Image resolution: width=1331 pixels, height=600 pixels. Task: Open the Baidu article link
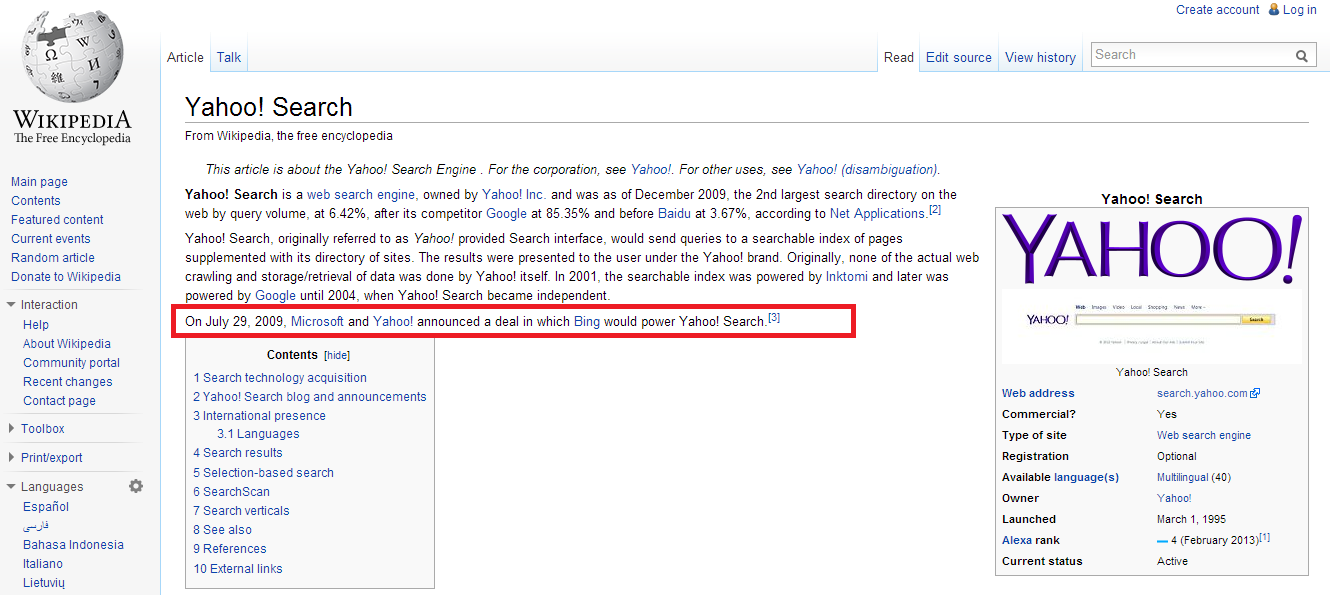click(675, 214)
